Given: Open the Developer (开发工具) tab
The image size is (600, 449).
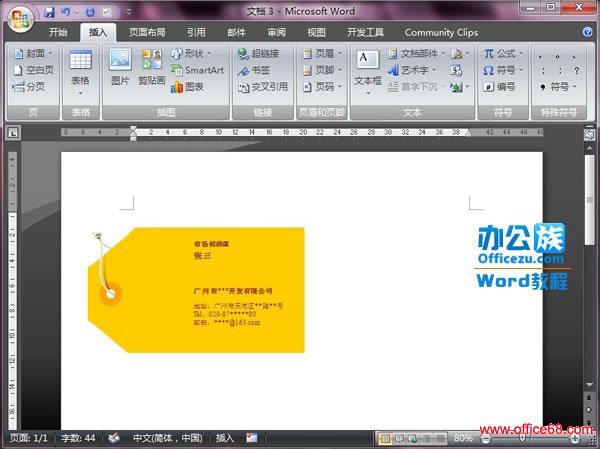Looking at the screenshot, I should (x=365, y=33).
